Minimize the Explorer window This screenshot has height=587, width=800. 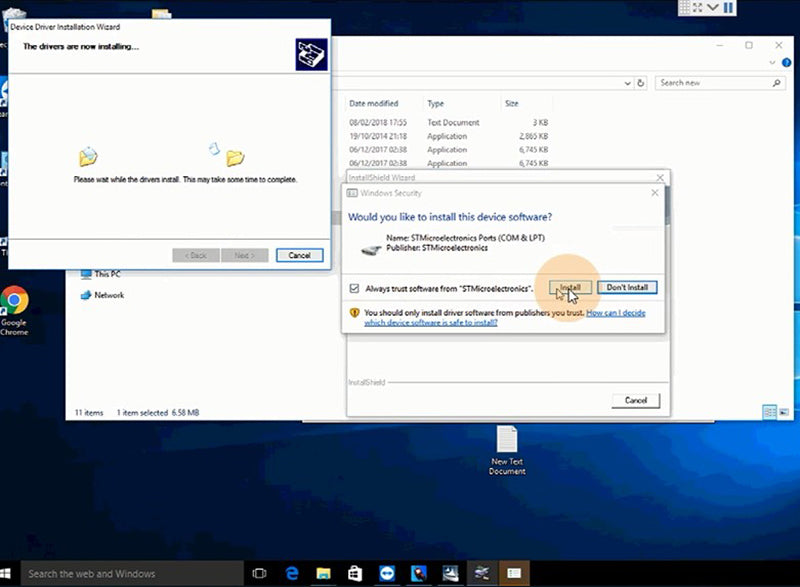click(x=720, y=45)
